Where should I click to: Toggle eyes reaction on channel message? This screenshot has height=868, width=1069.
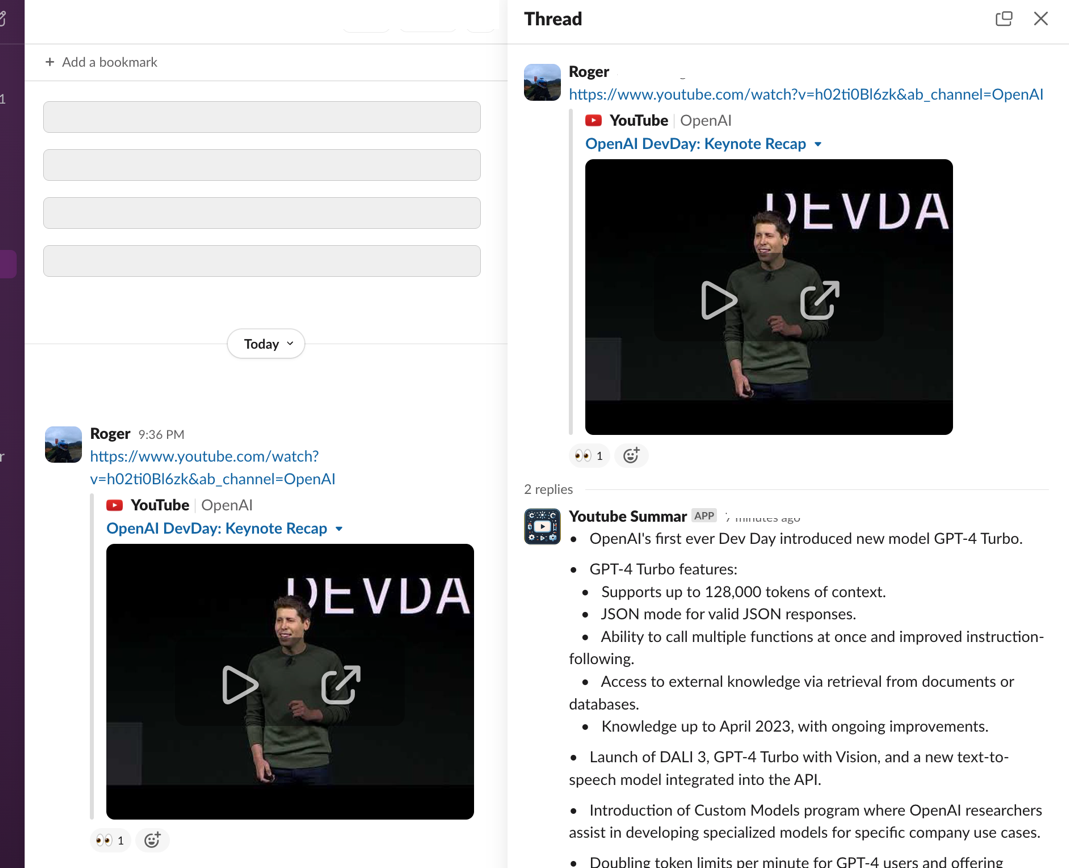(110, 840)
